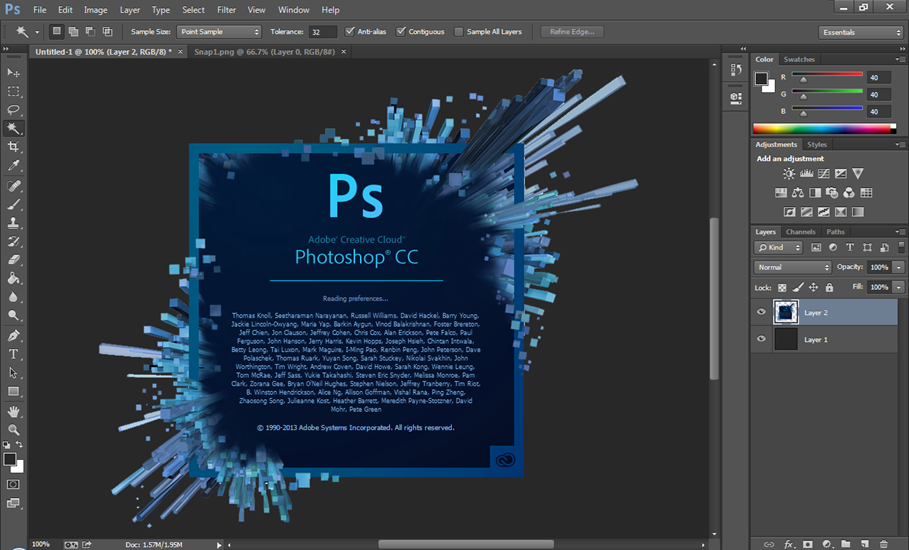
Task: Open the Image menu
Action: click(x=95, y=10)
